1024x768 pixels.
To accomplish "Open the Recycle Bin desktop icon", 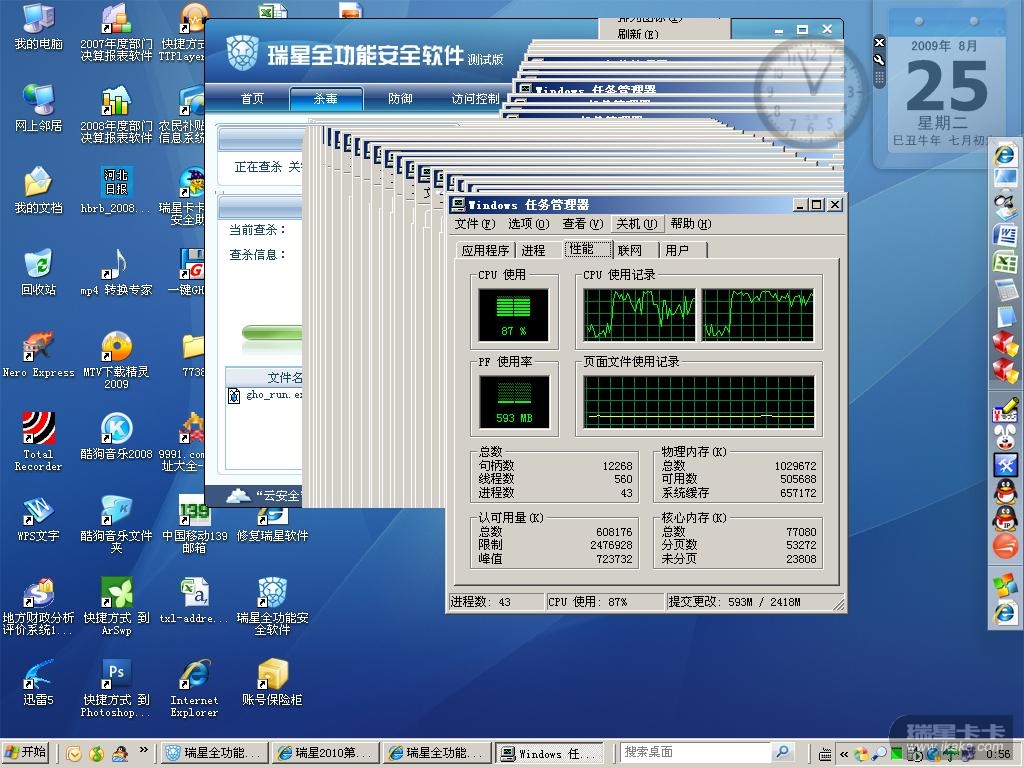I will pyautogui.click(x=38, y=264).
